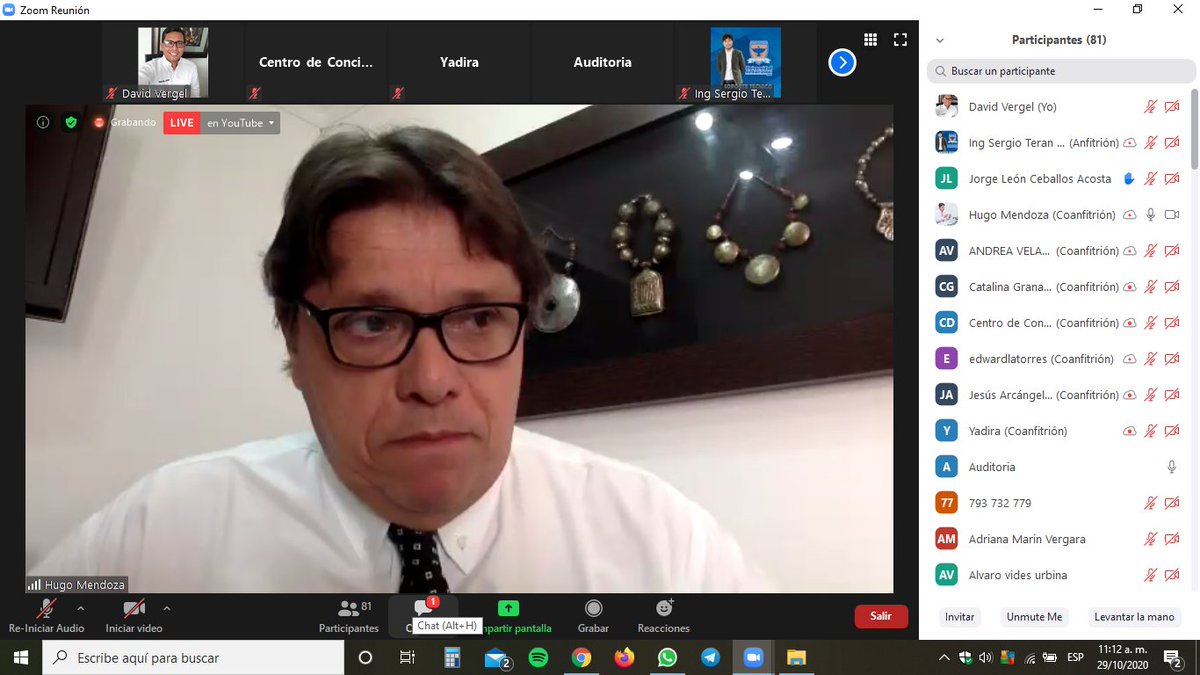Open File Explorer from the taskbar
The image size is (1200, 675).
tap(796, 657)
